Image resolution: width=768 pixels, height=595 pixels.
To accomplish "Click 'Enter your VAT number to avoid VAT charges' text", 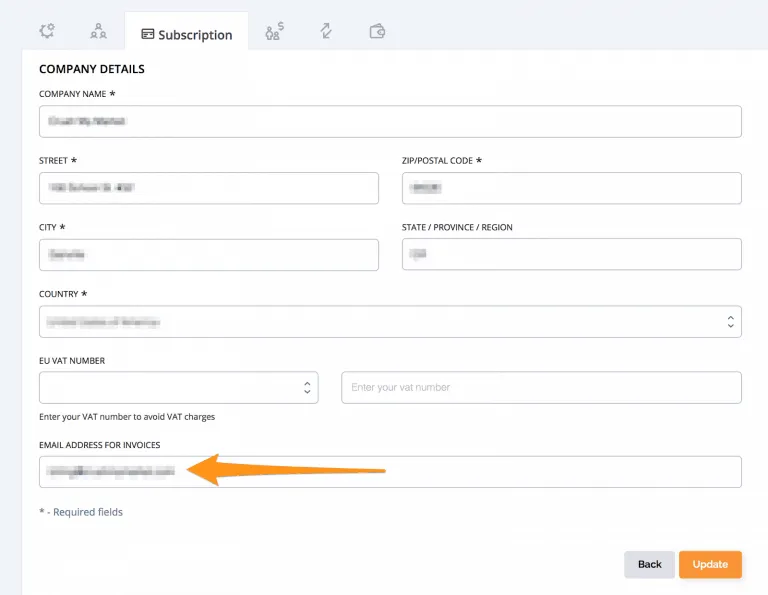I will (x=127, y=417).
